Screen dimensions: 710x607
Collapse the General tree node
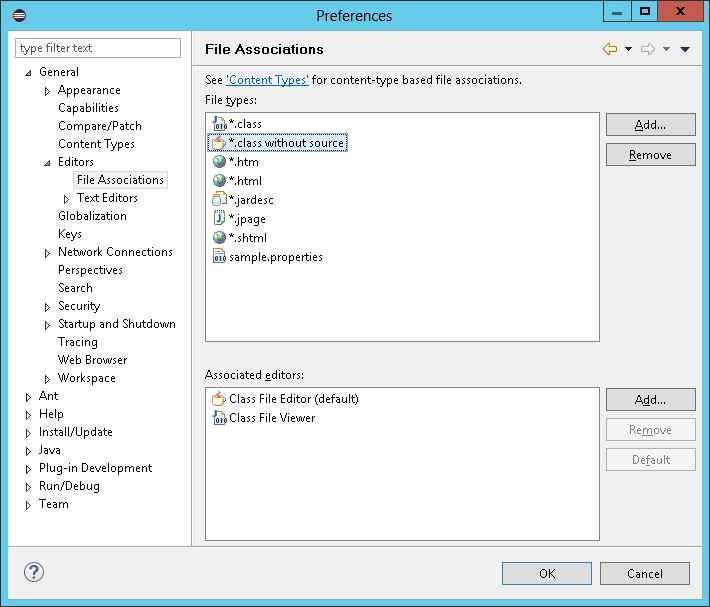[28, 73]
